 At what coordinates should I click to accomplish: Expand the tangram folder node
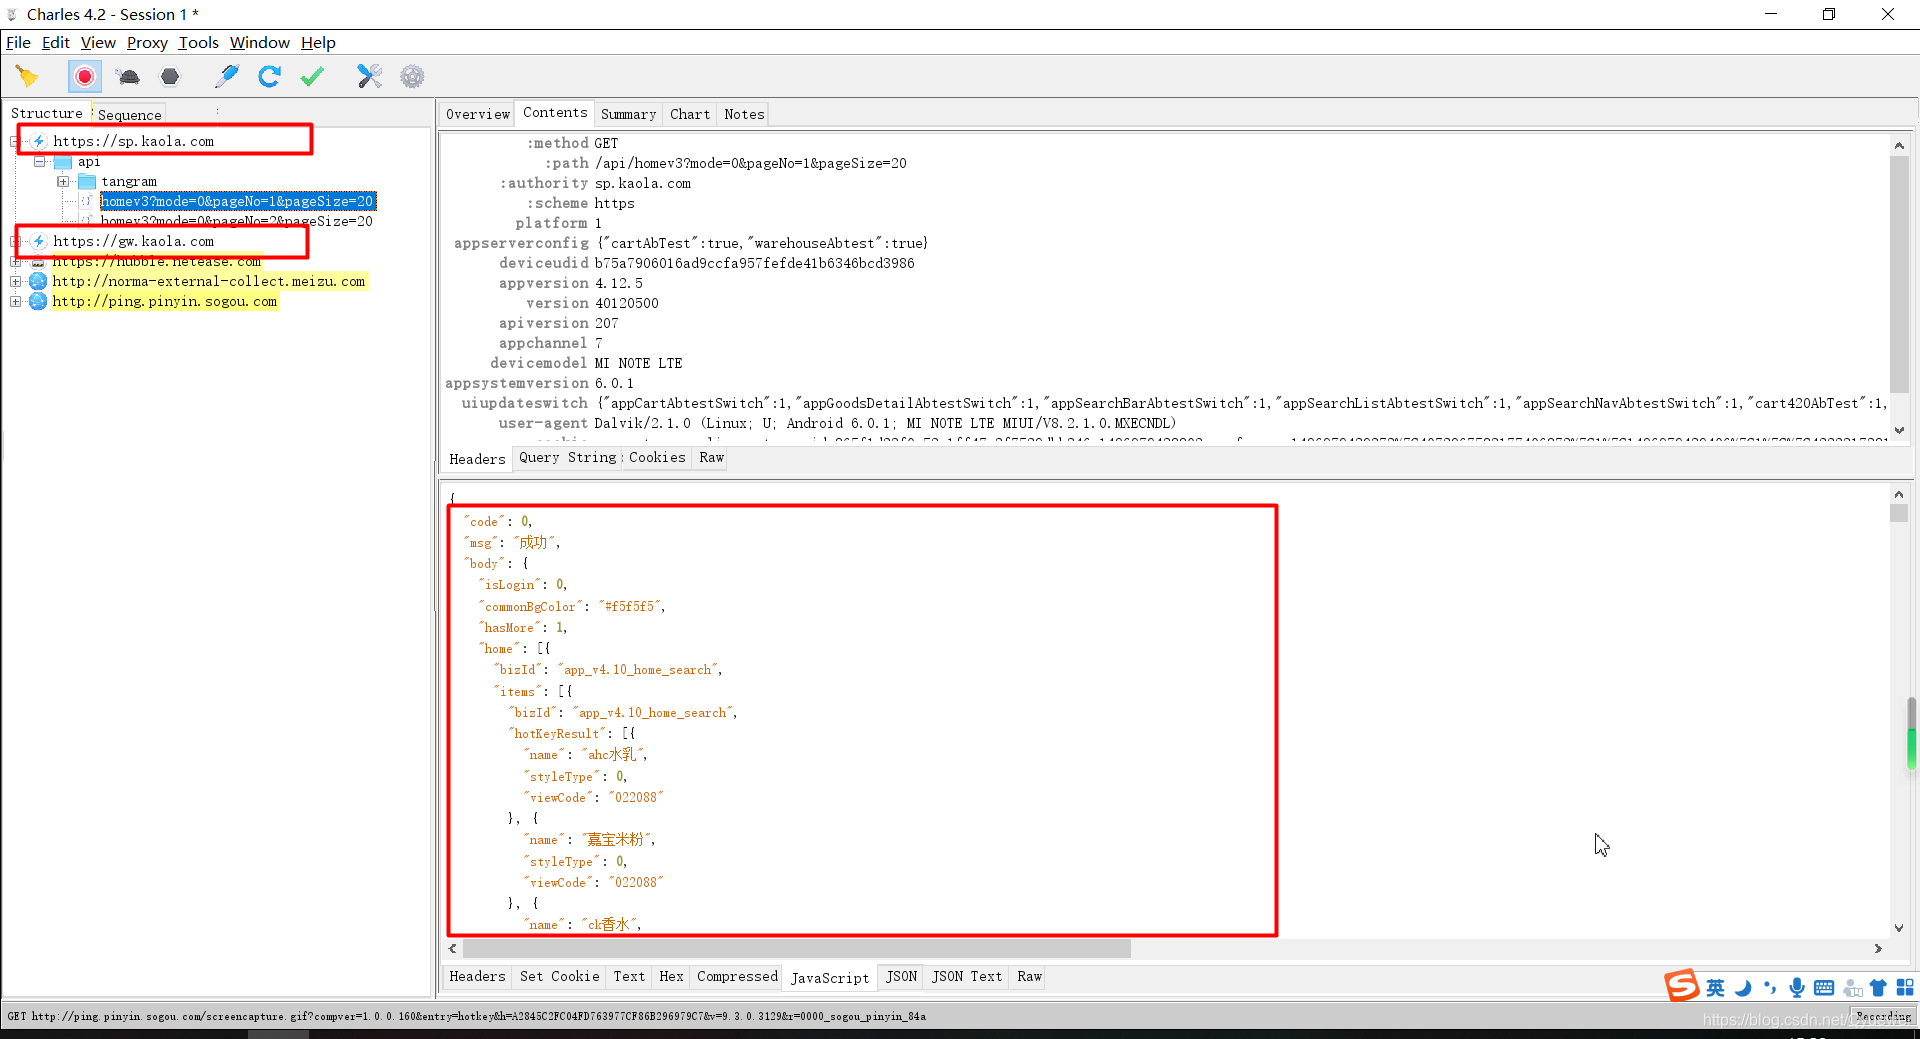pos(63,182)
